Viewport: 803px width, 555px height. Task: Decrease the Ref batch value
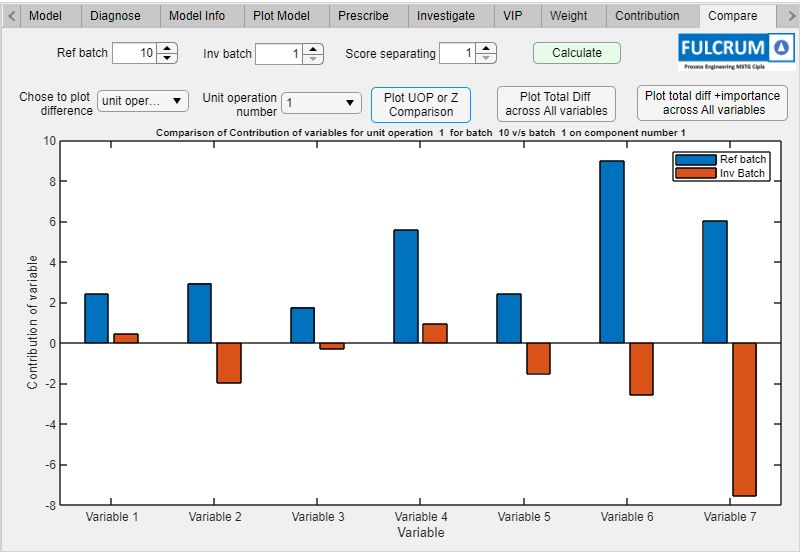click(167, 58)
